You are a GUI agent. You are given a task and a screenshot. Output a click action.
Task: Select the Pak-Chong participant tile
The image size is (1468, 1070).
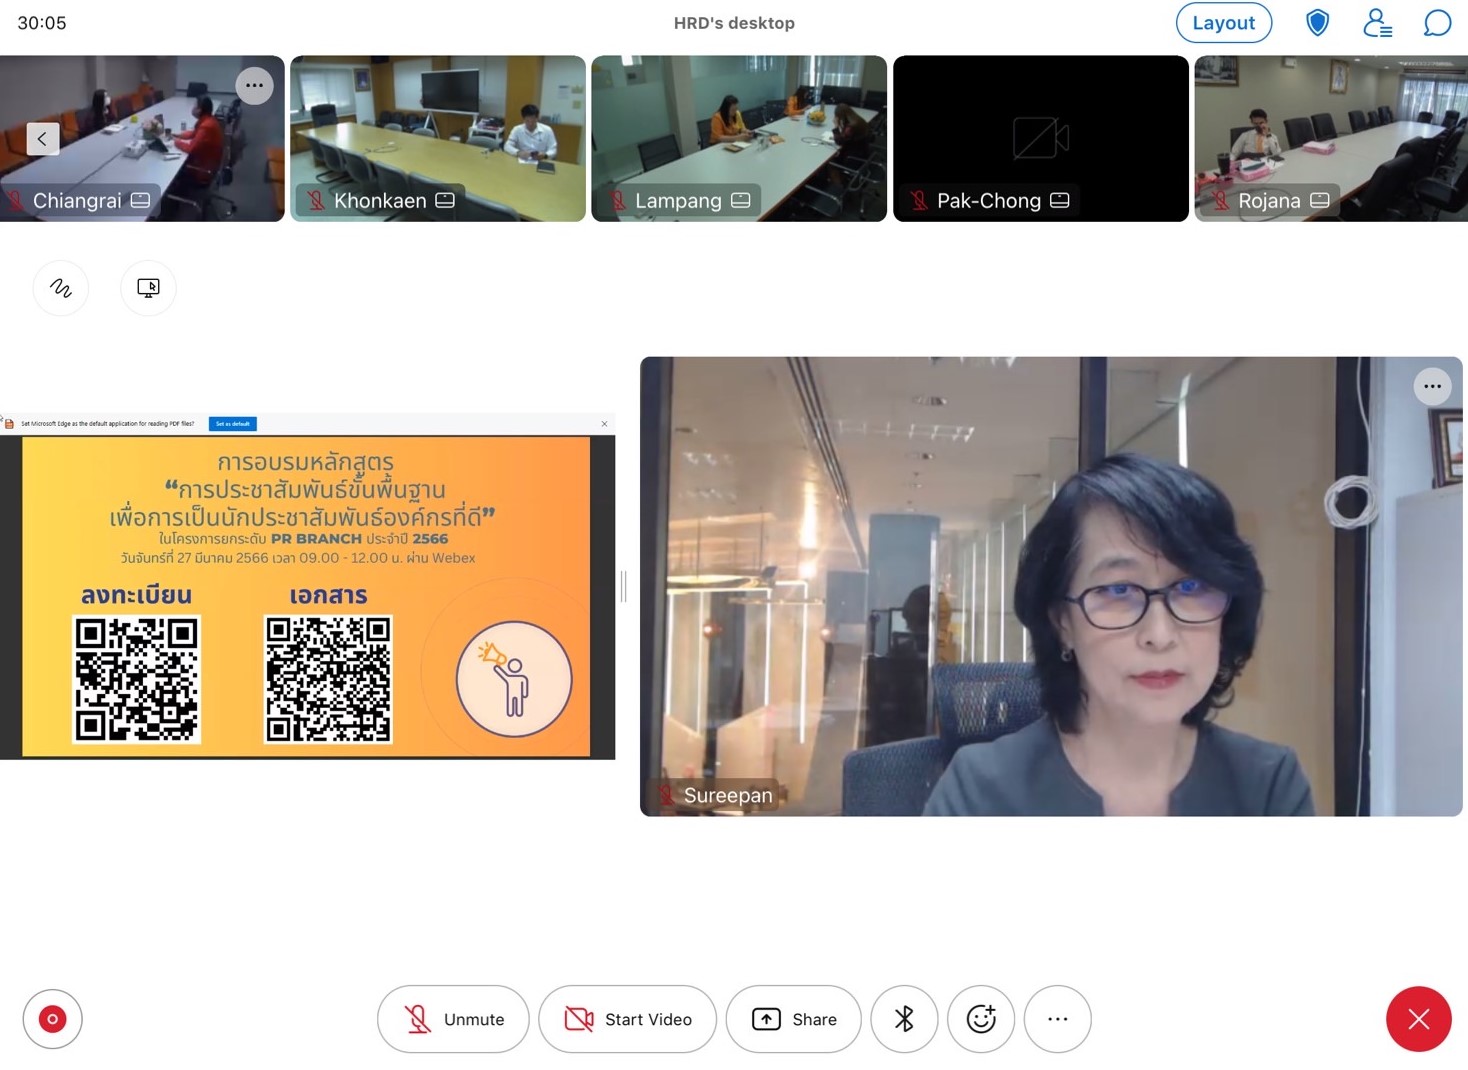coord(1040,138)
